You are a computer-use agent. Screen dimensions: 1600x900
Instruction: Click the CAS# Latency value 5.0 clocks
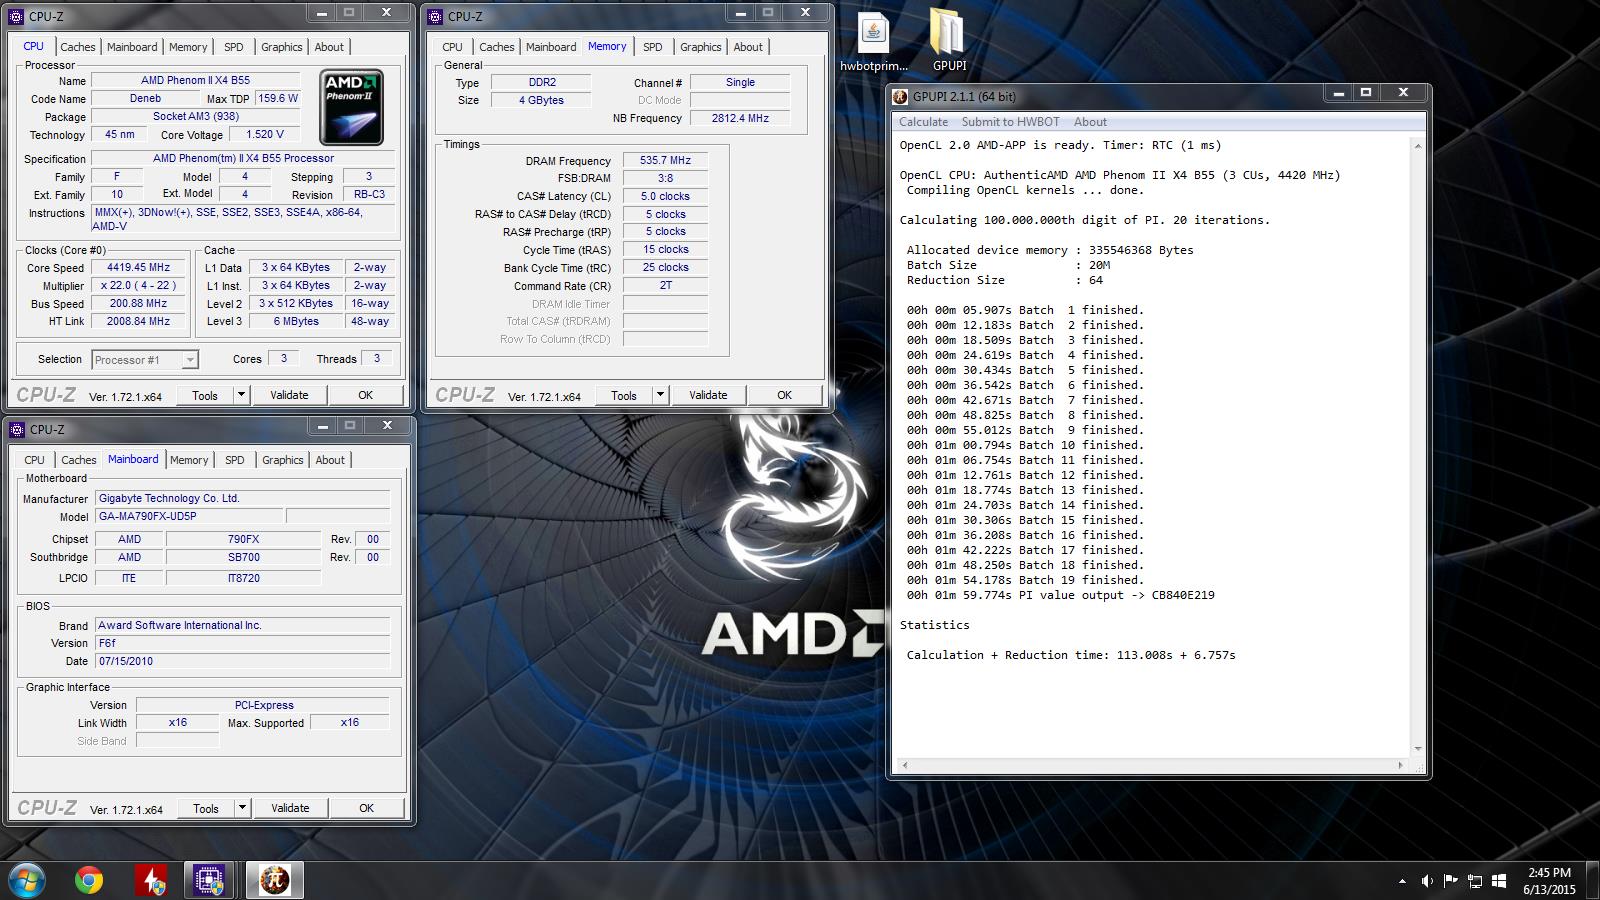click(x=665, y=196)
